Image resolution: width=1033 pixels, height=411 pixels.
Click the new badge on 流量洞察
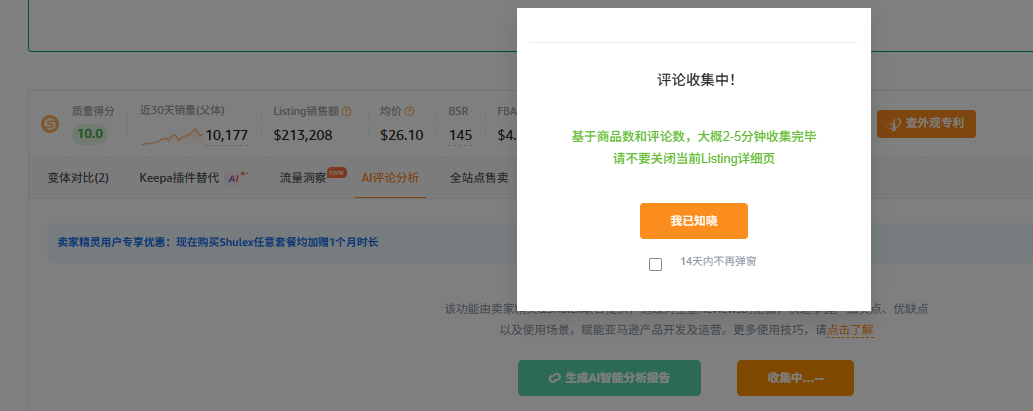coord(336,171)
